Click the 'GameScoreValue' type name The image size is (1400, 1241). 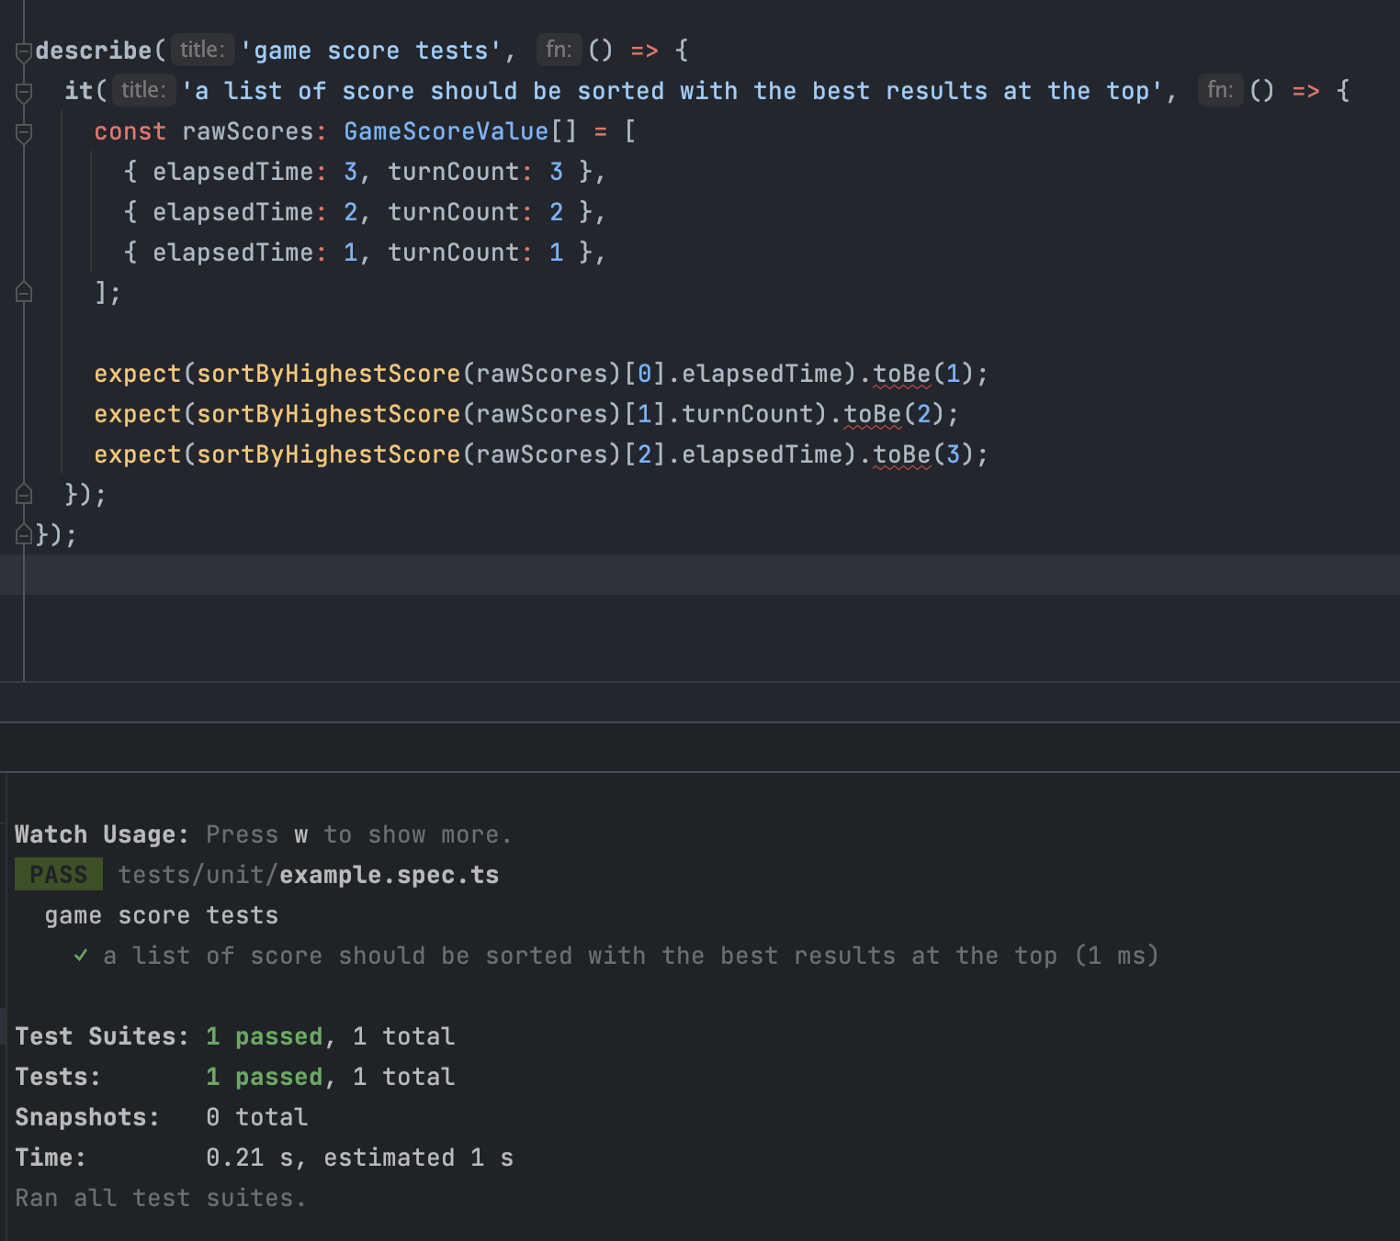[x=446, y=131]
